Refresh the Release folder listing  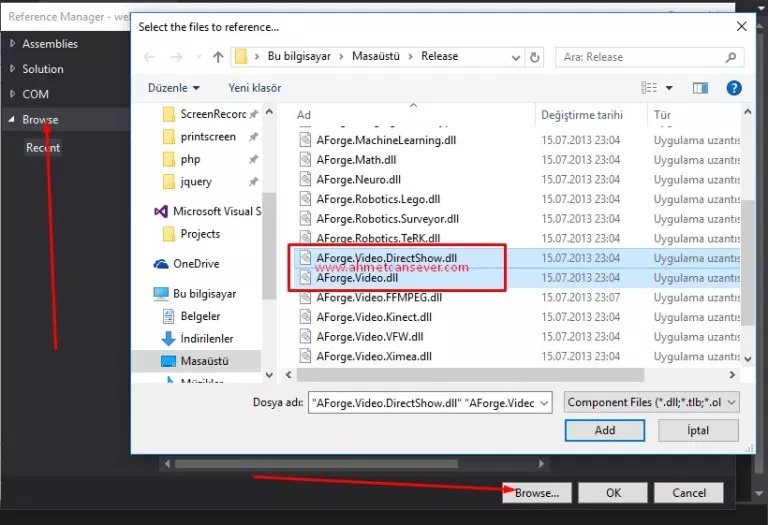click(x=534, y=57)
